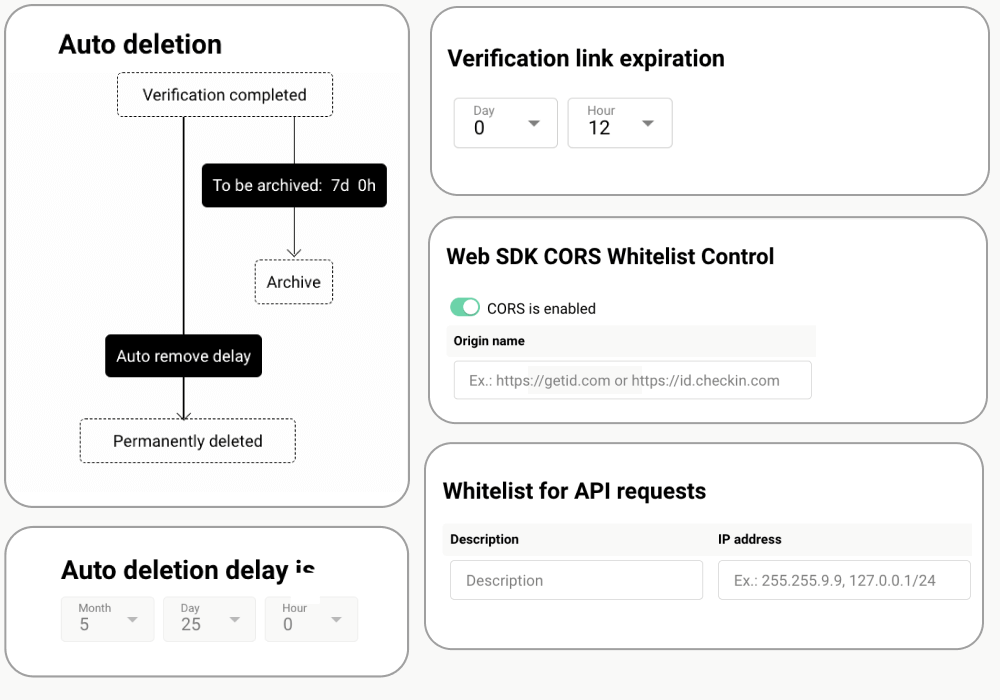Click the Auto remove delay label

pos(183,356)
